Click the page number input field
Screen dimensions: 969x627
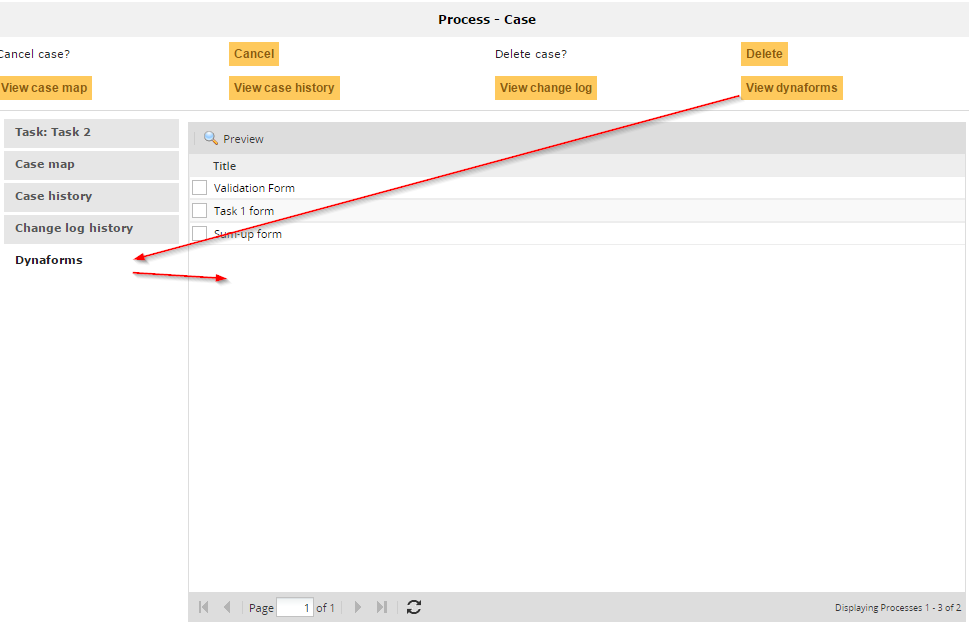pyautogui.click(x=295, y=607)
